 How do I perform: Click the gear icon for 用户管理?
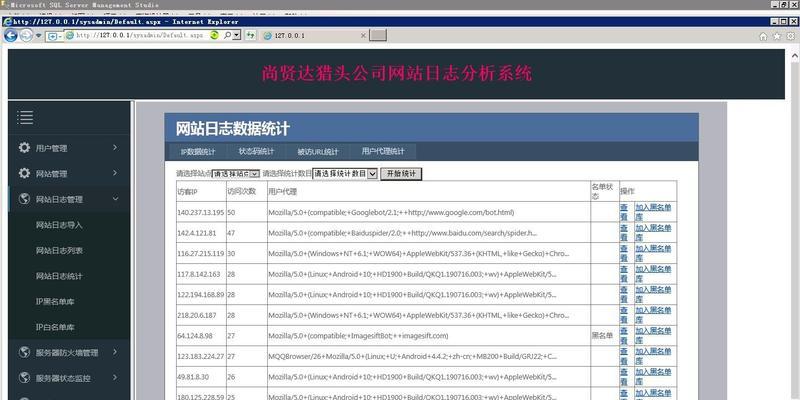coord(24,147)
